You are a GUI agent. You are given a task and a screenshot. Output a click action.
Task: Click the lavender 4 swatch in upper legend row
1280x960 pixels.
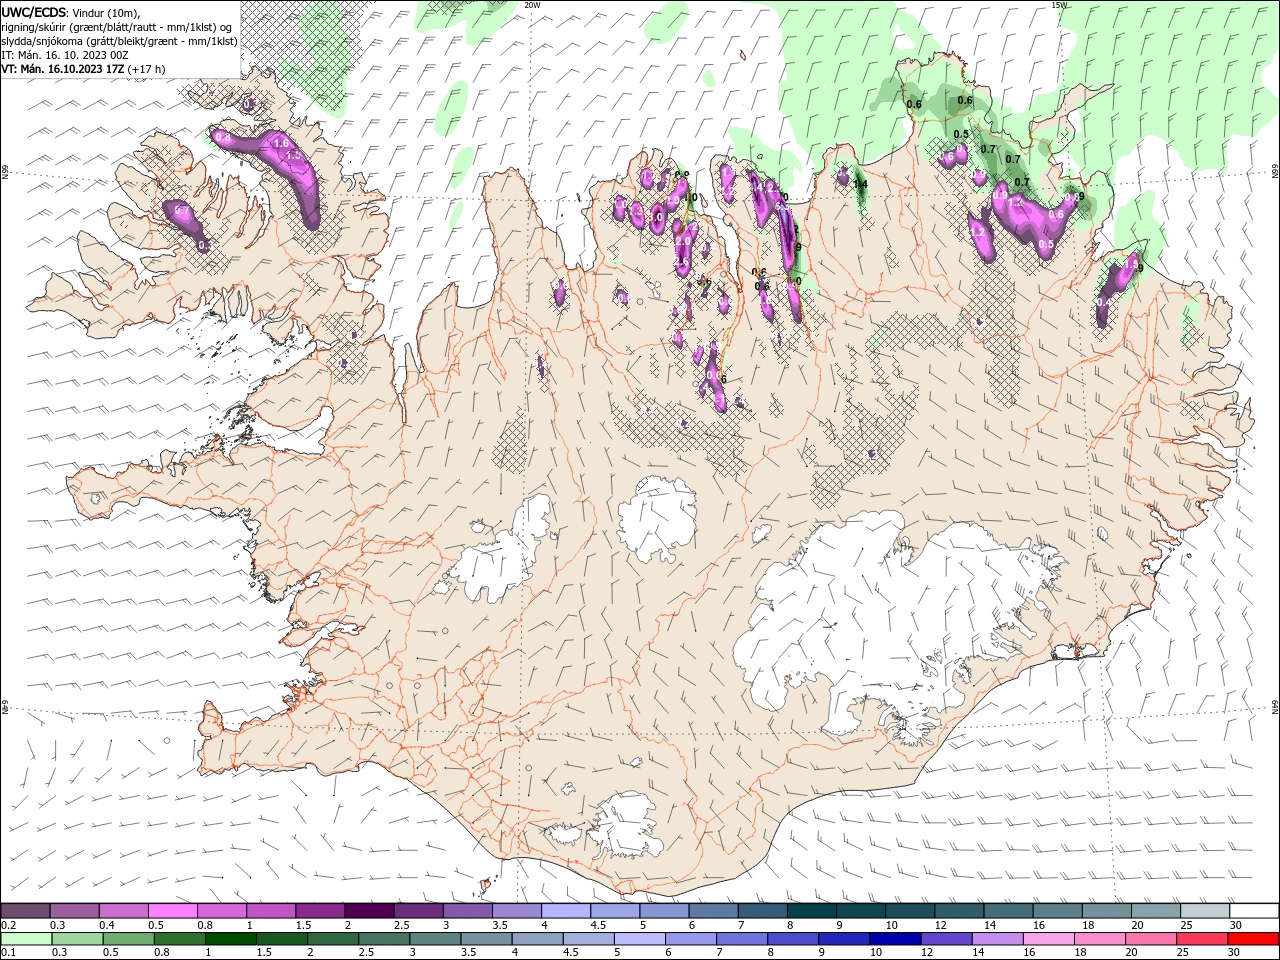(x=566, y=911)
